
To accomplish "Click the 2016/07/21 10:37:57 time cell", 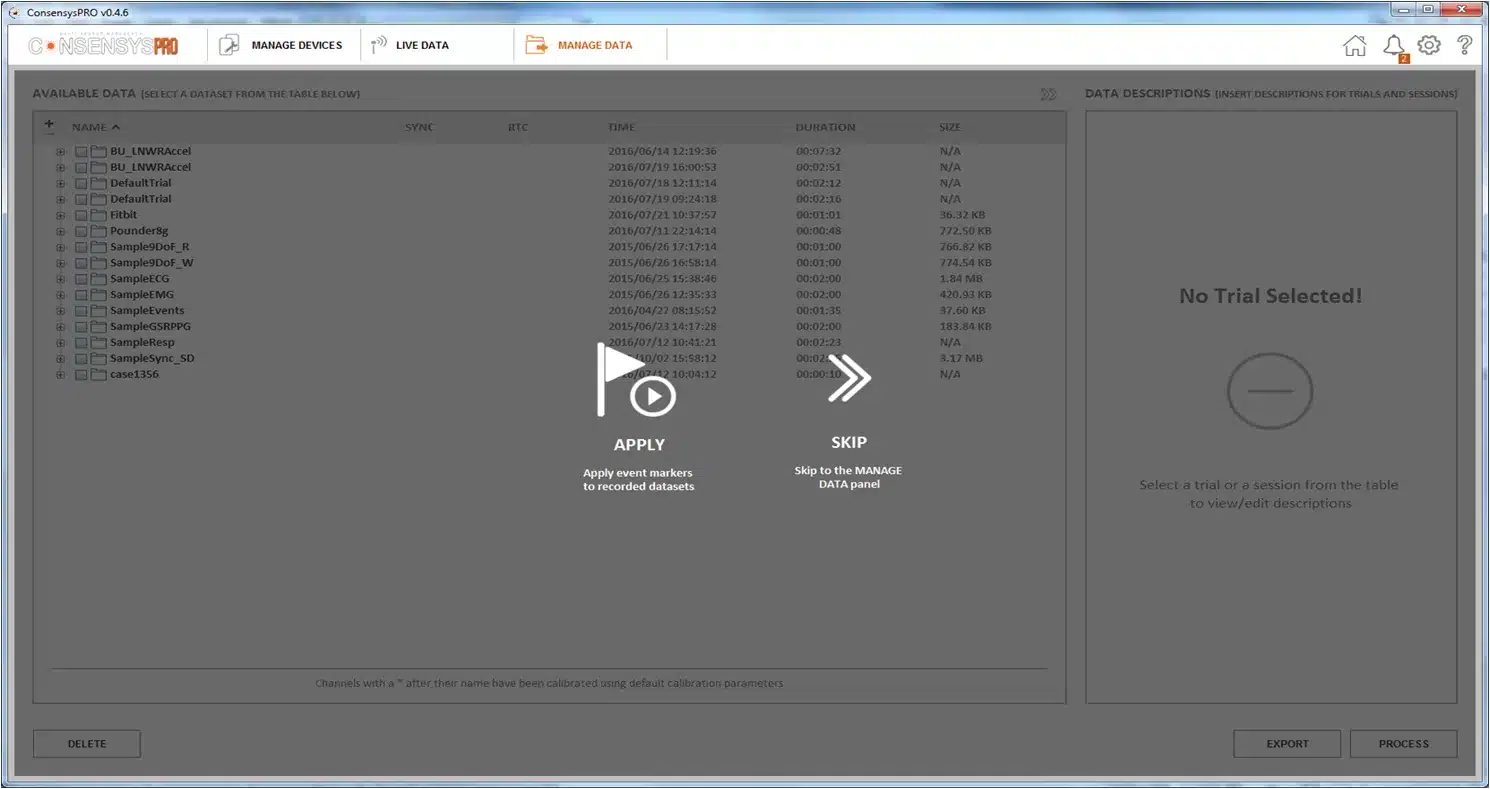I will click(662, 215).
